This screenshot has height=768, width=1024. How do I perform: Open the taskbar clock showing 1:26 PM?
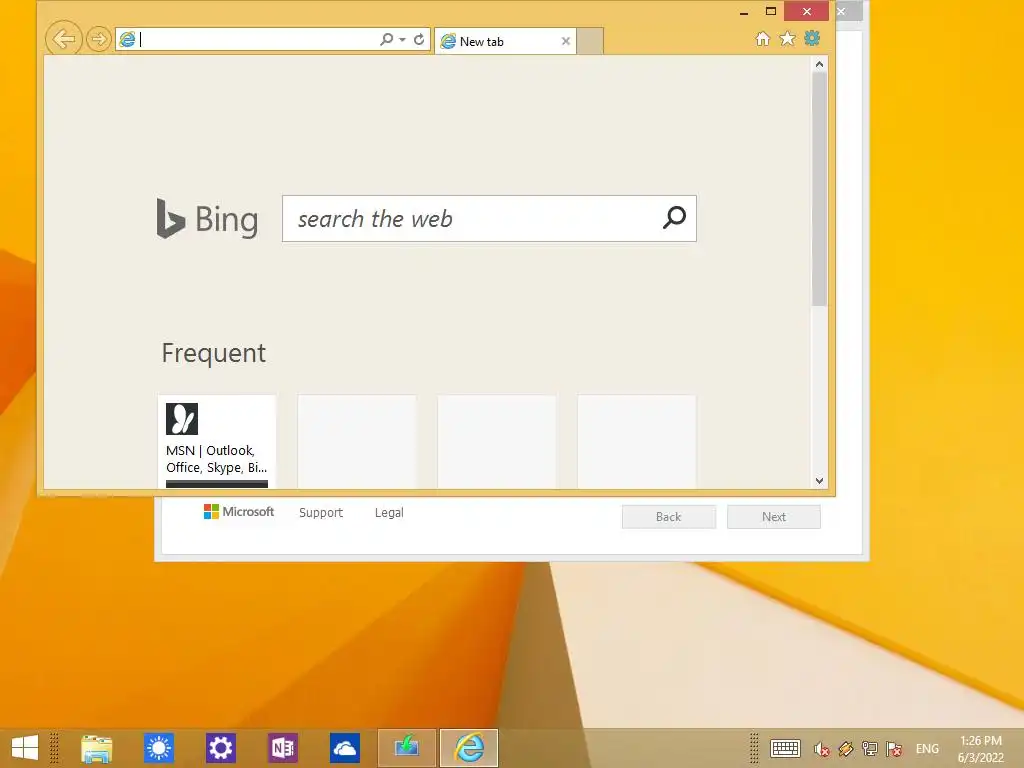[980, 748]
